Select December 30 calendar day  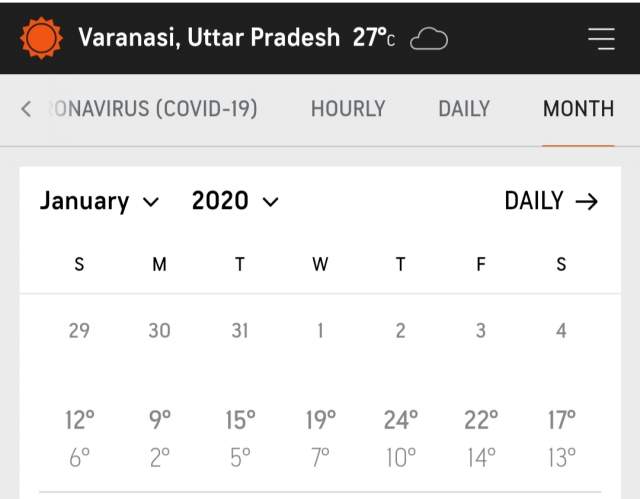coord(159,330)
